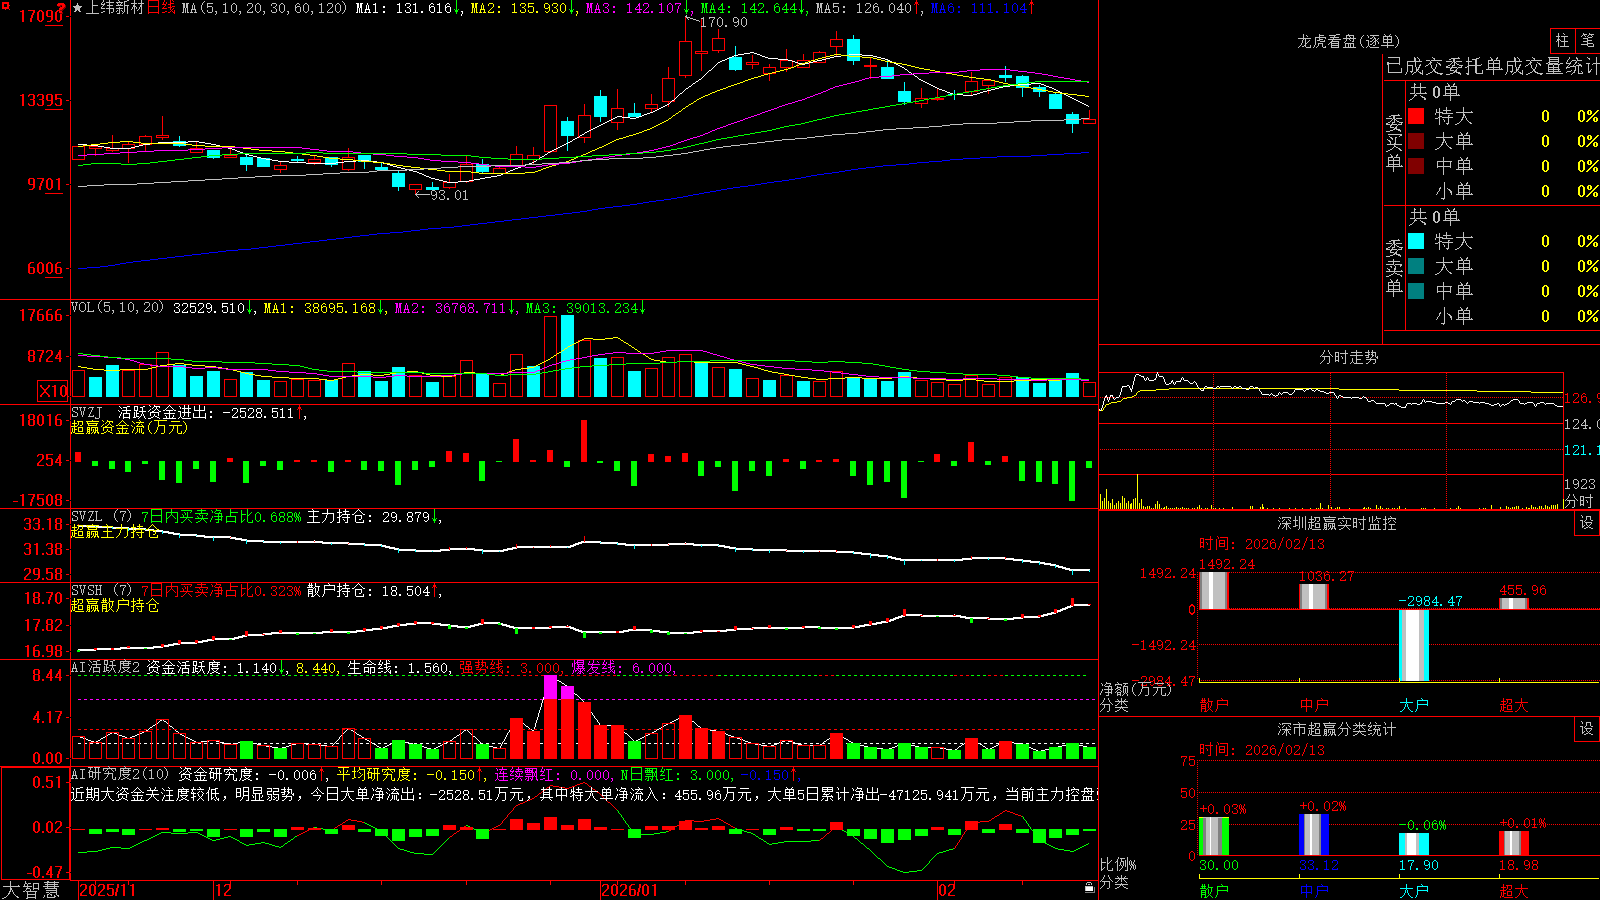Image resolution: width=1600 pixels, height=900 pixels.
Task: Switch to 笔 view in 龙虎看盘
Action: tap(1588, 40)
